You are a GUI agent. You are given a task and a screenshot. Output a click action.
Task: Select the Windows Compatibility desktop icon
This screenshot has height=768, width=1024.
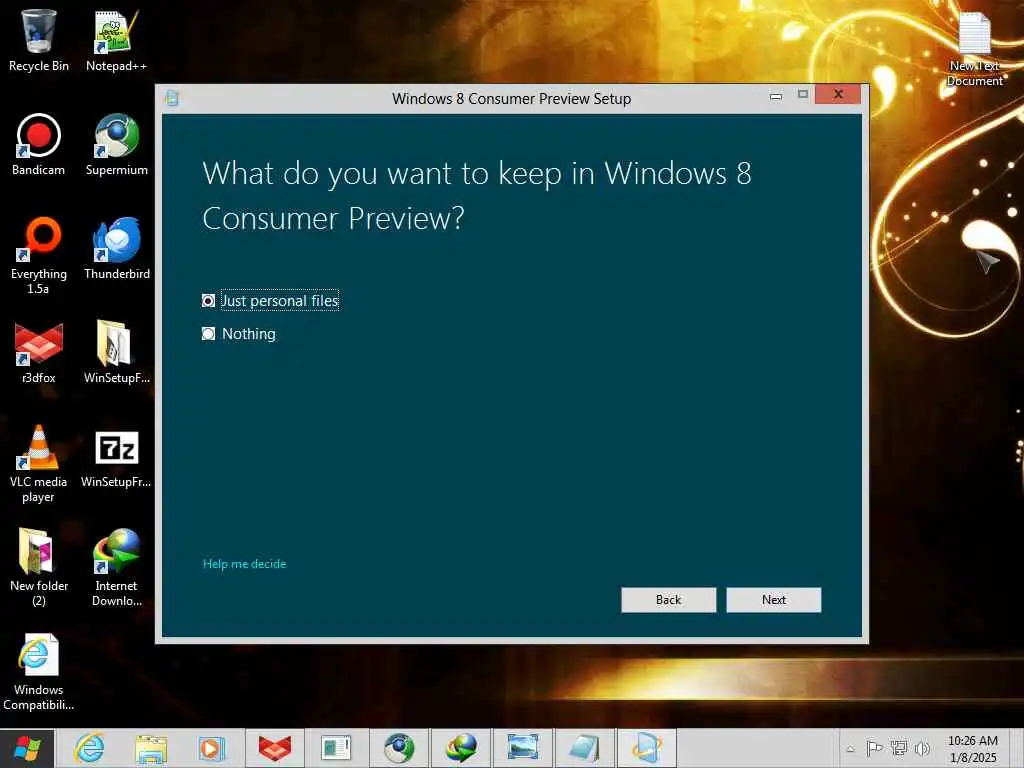coord(39,671)
